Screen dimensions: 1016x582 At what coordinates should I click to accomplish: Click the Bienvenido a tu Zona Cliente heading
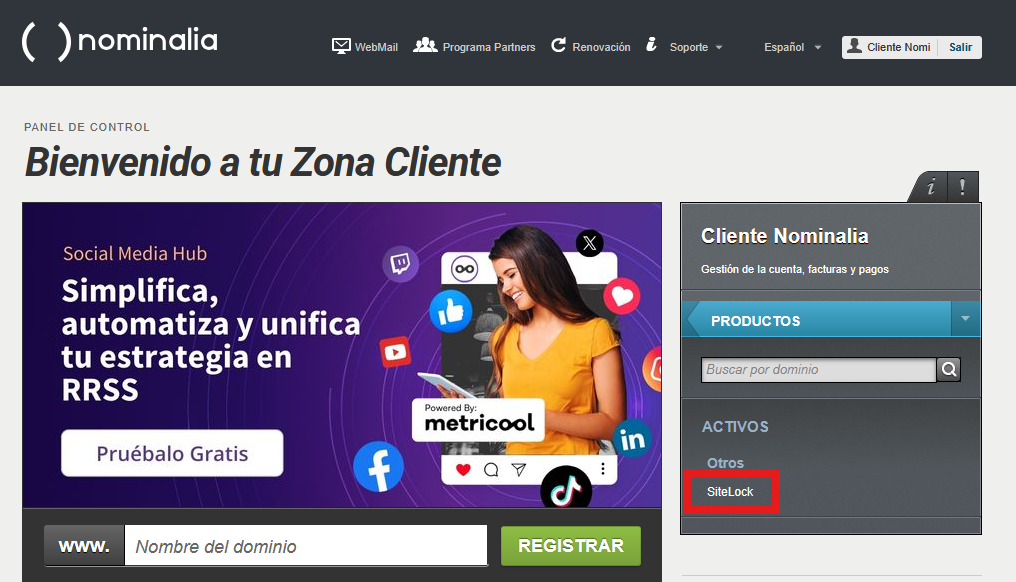point(263,162)
